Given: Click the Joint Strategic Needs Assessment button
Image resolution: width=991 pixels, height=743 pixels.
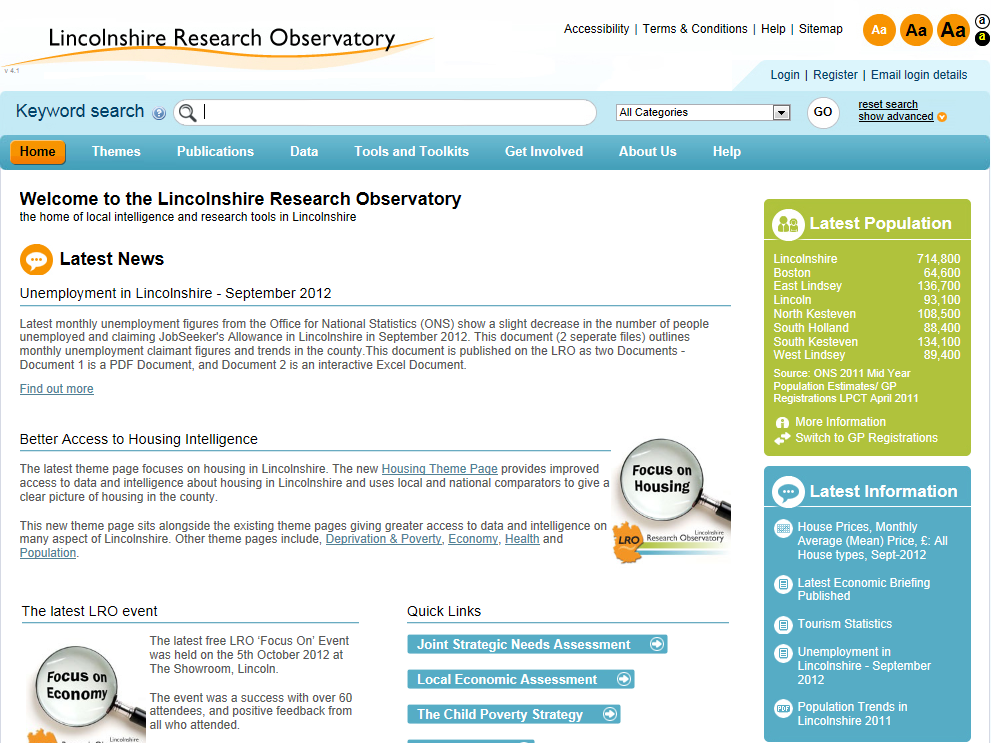Looking at the screenshot, I should tap(537, 644).
